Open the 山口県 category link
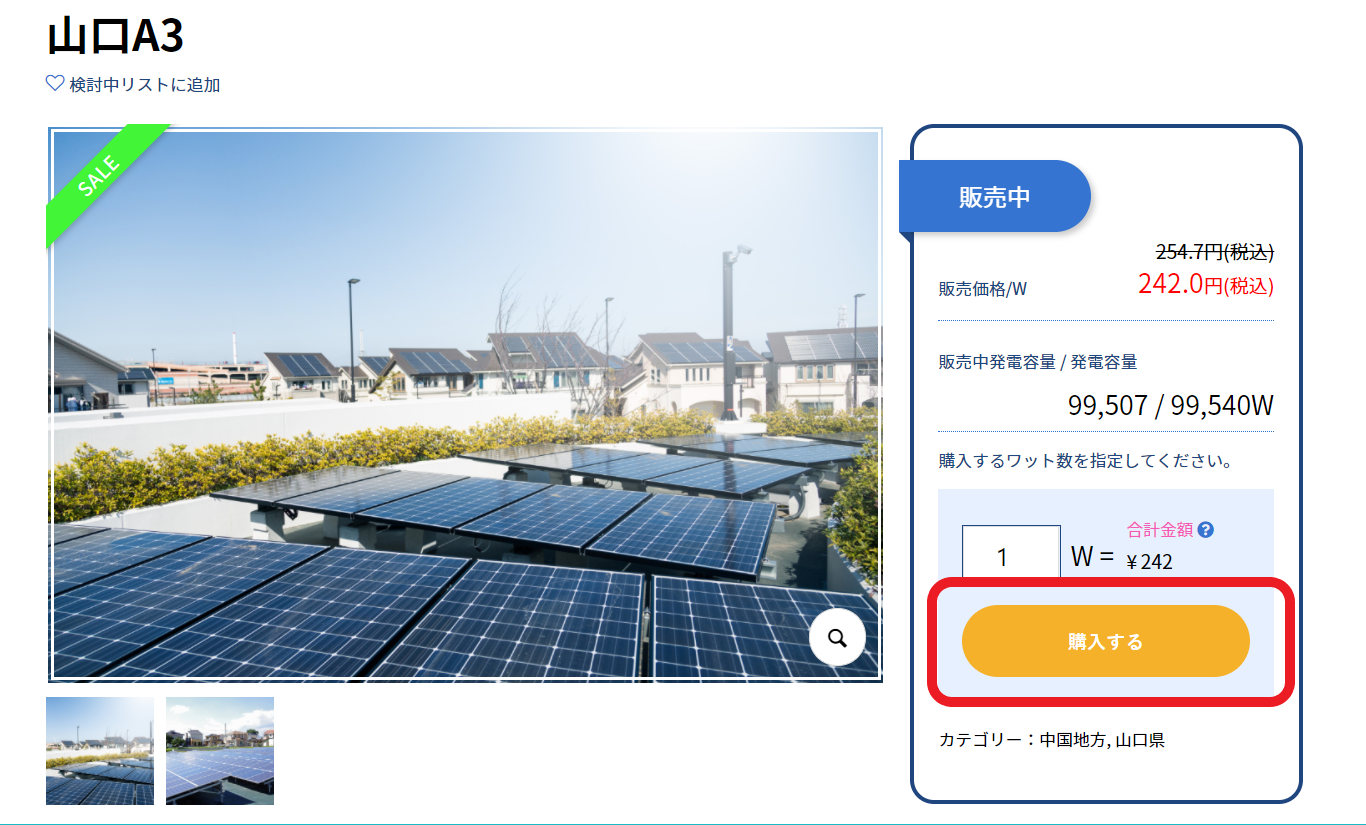The image size is (1366, 825). pos(1140,741)
